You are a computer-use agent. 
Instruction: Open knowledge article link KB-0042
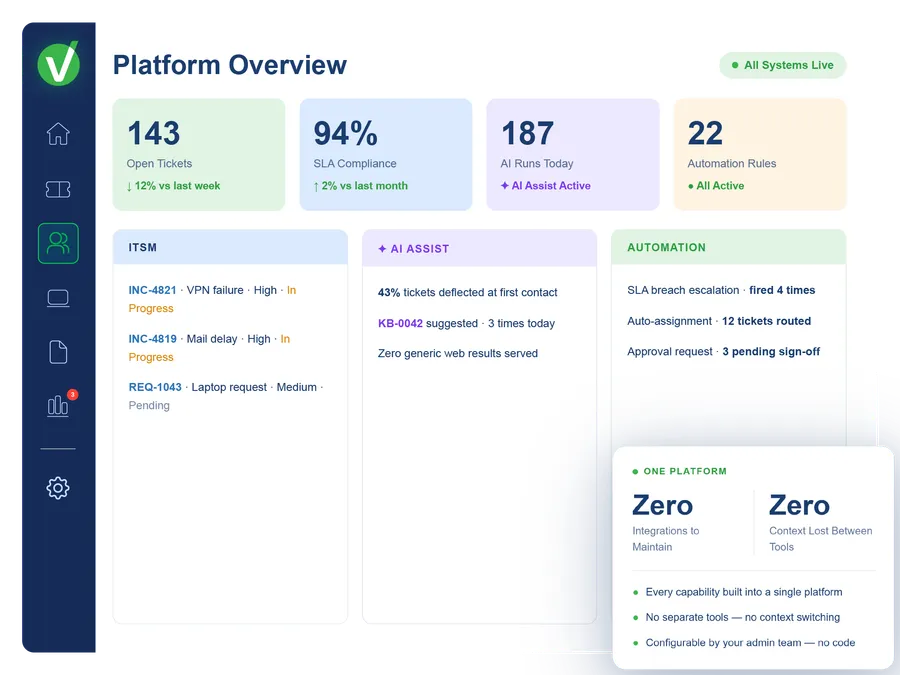click(400, 323)
